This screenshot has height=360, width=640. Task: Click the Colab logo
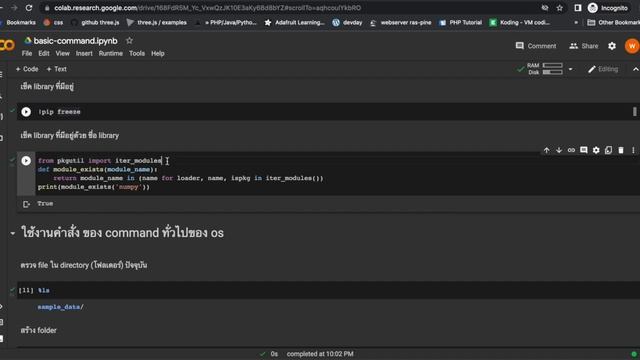7,45
